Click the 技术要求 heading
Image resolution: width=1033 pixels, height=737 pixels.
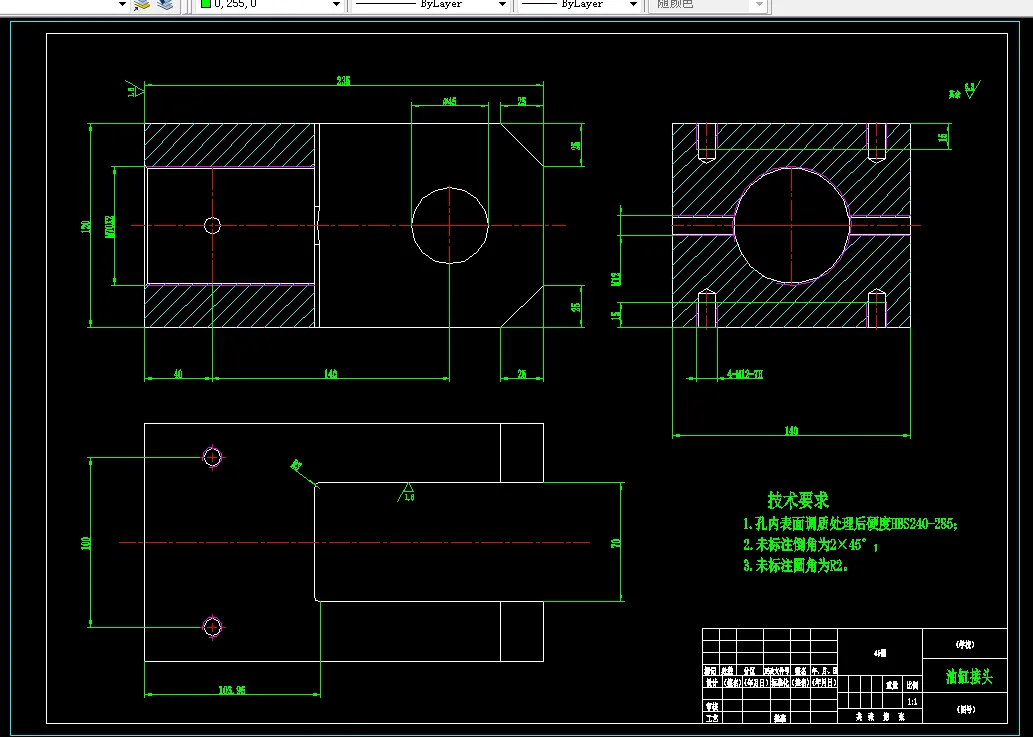pos(798,500)
